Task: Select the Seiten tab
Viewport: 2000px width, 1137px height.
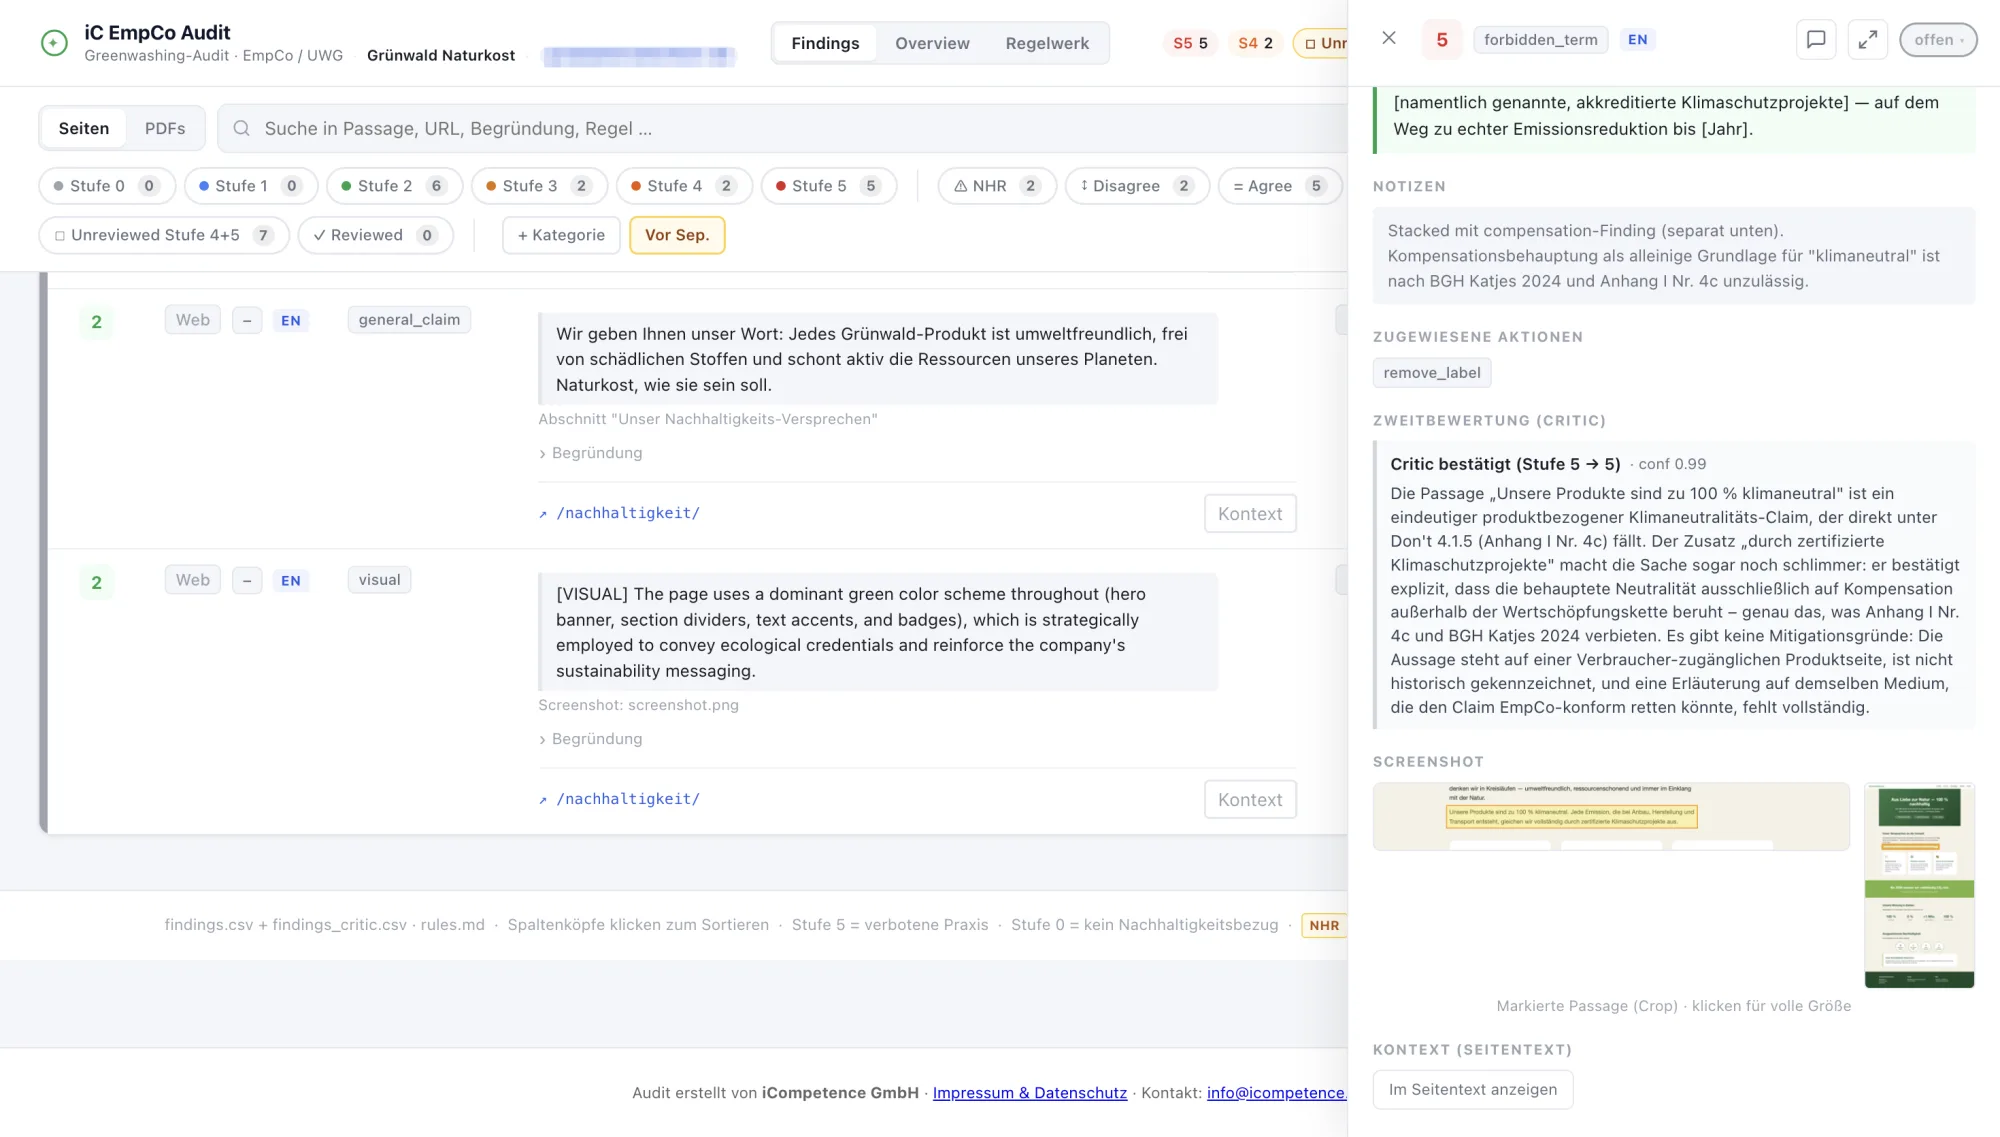Action: [84, 128]
